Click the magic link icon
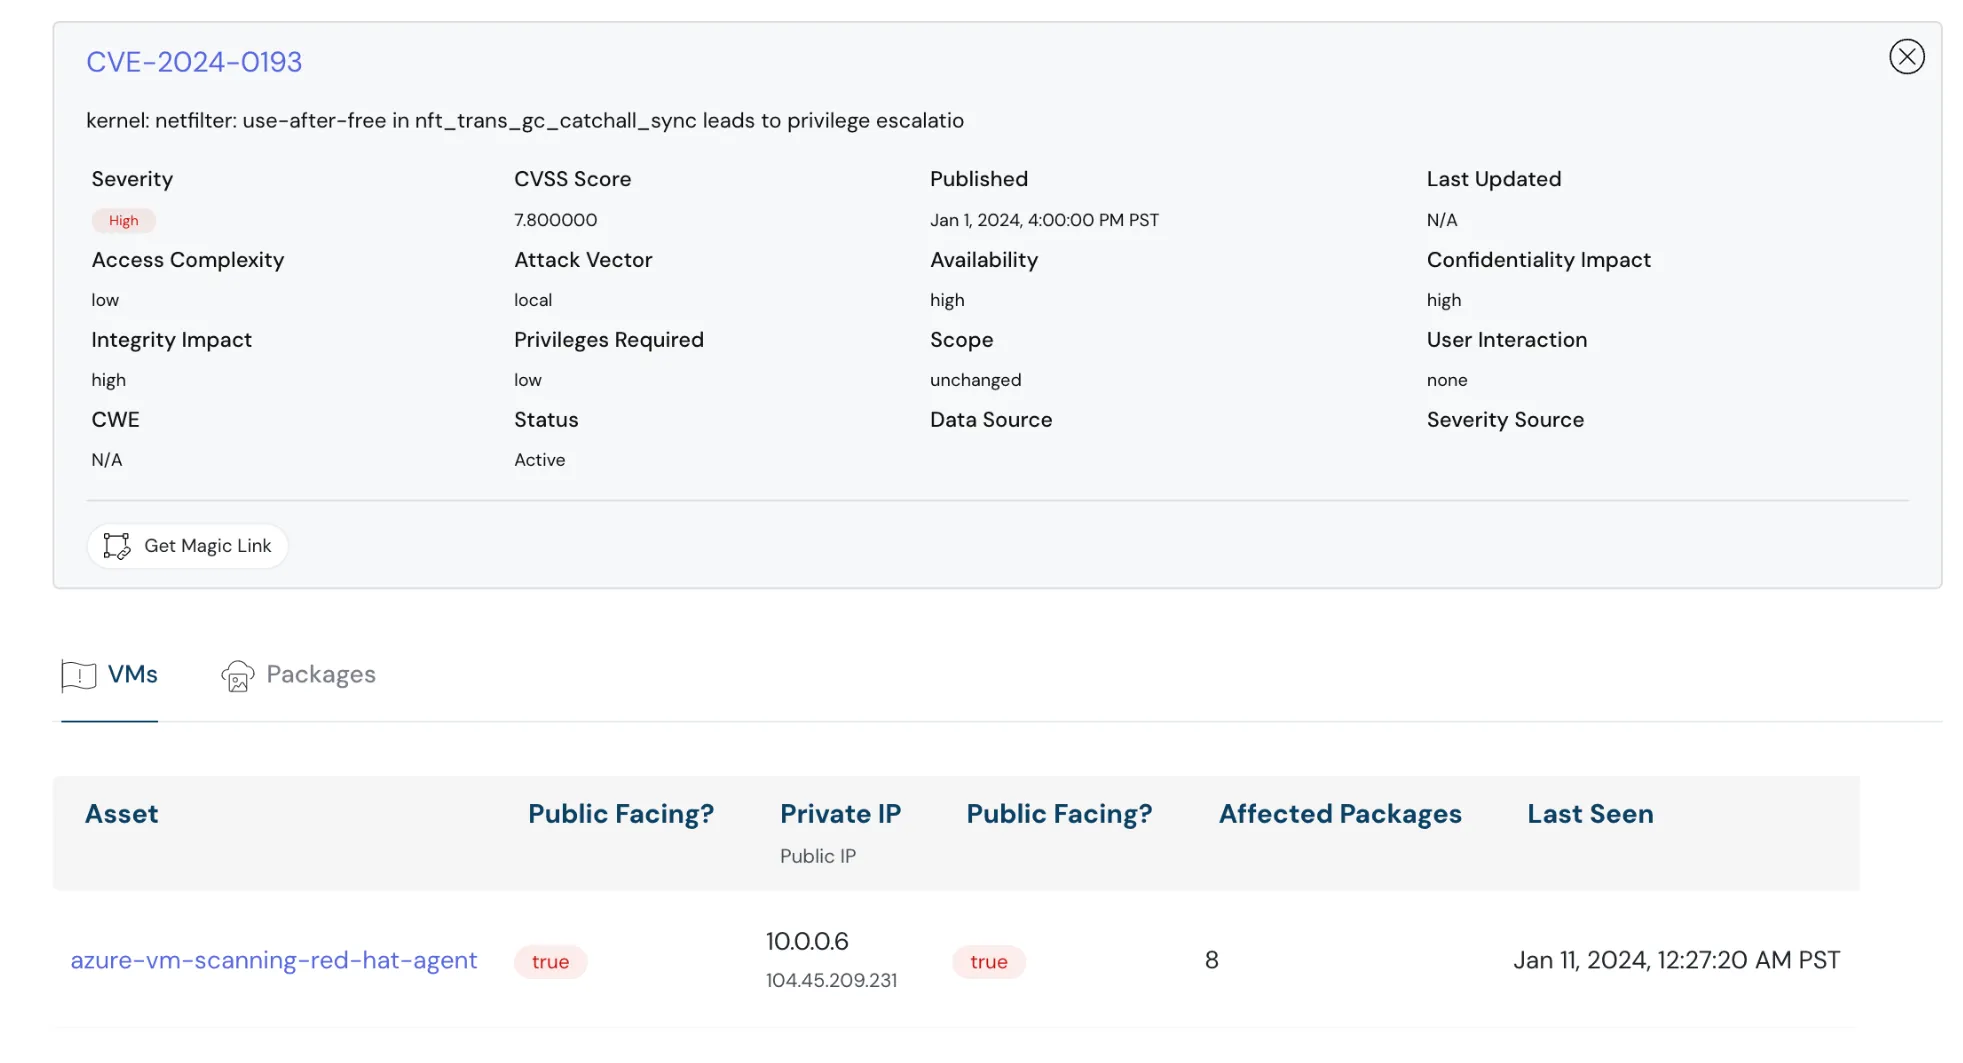 (x=117, y=546)
